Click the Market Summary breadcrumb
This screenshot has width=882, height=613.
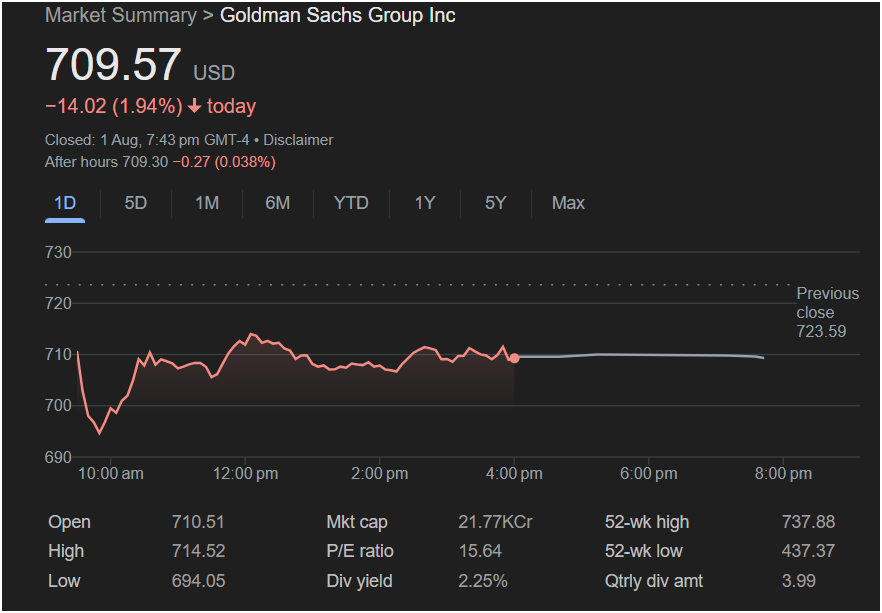click(121, 16)
